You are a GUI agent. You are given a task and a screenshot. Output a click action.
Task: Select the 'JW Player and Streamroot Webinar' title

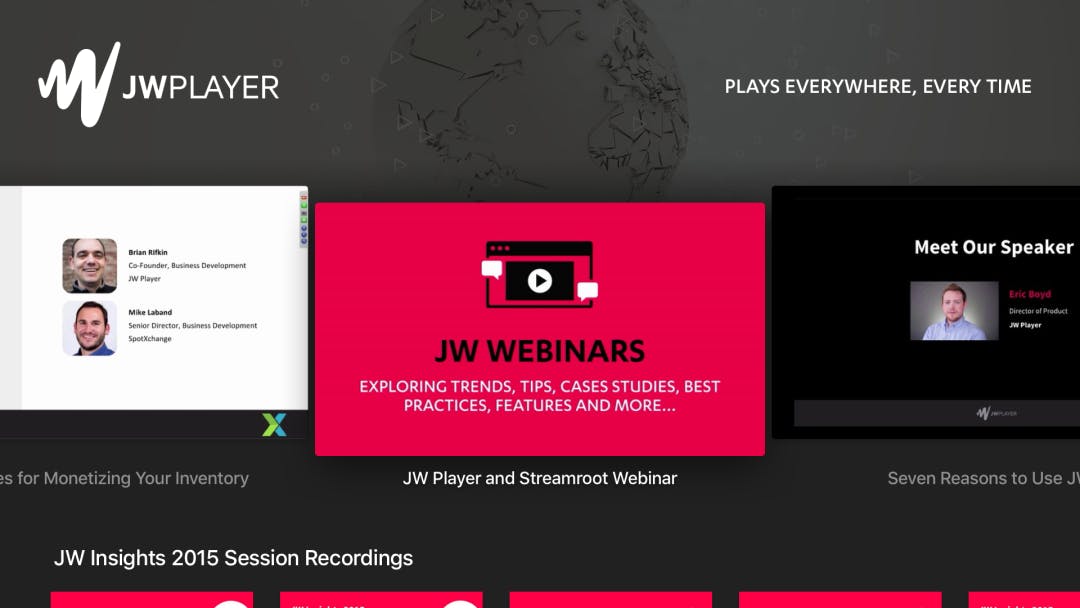click(540, 478)
